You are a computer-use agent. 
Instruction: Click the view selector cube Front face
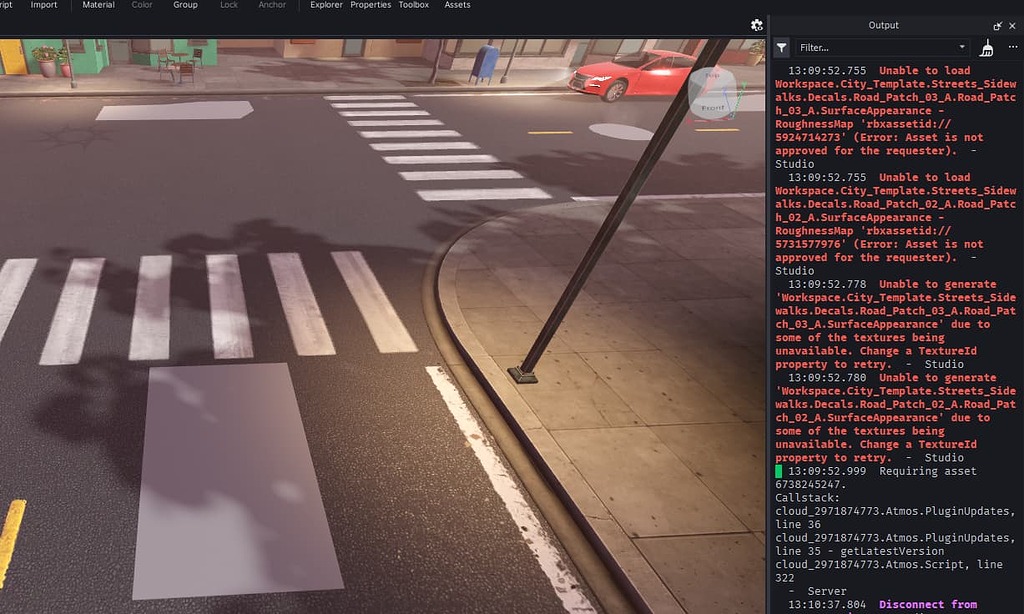712,107
